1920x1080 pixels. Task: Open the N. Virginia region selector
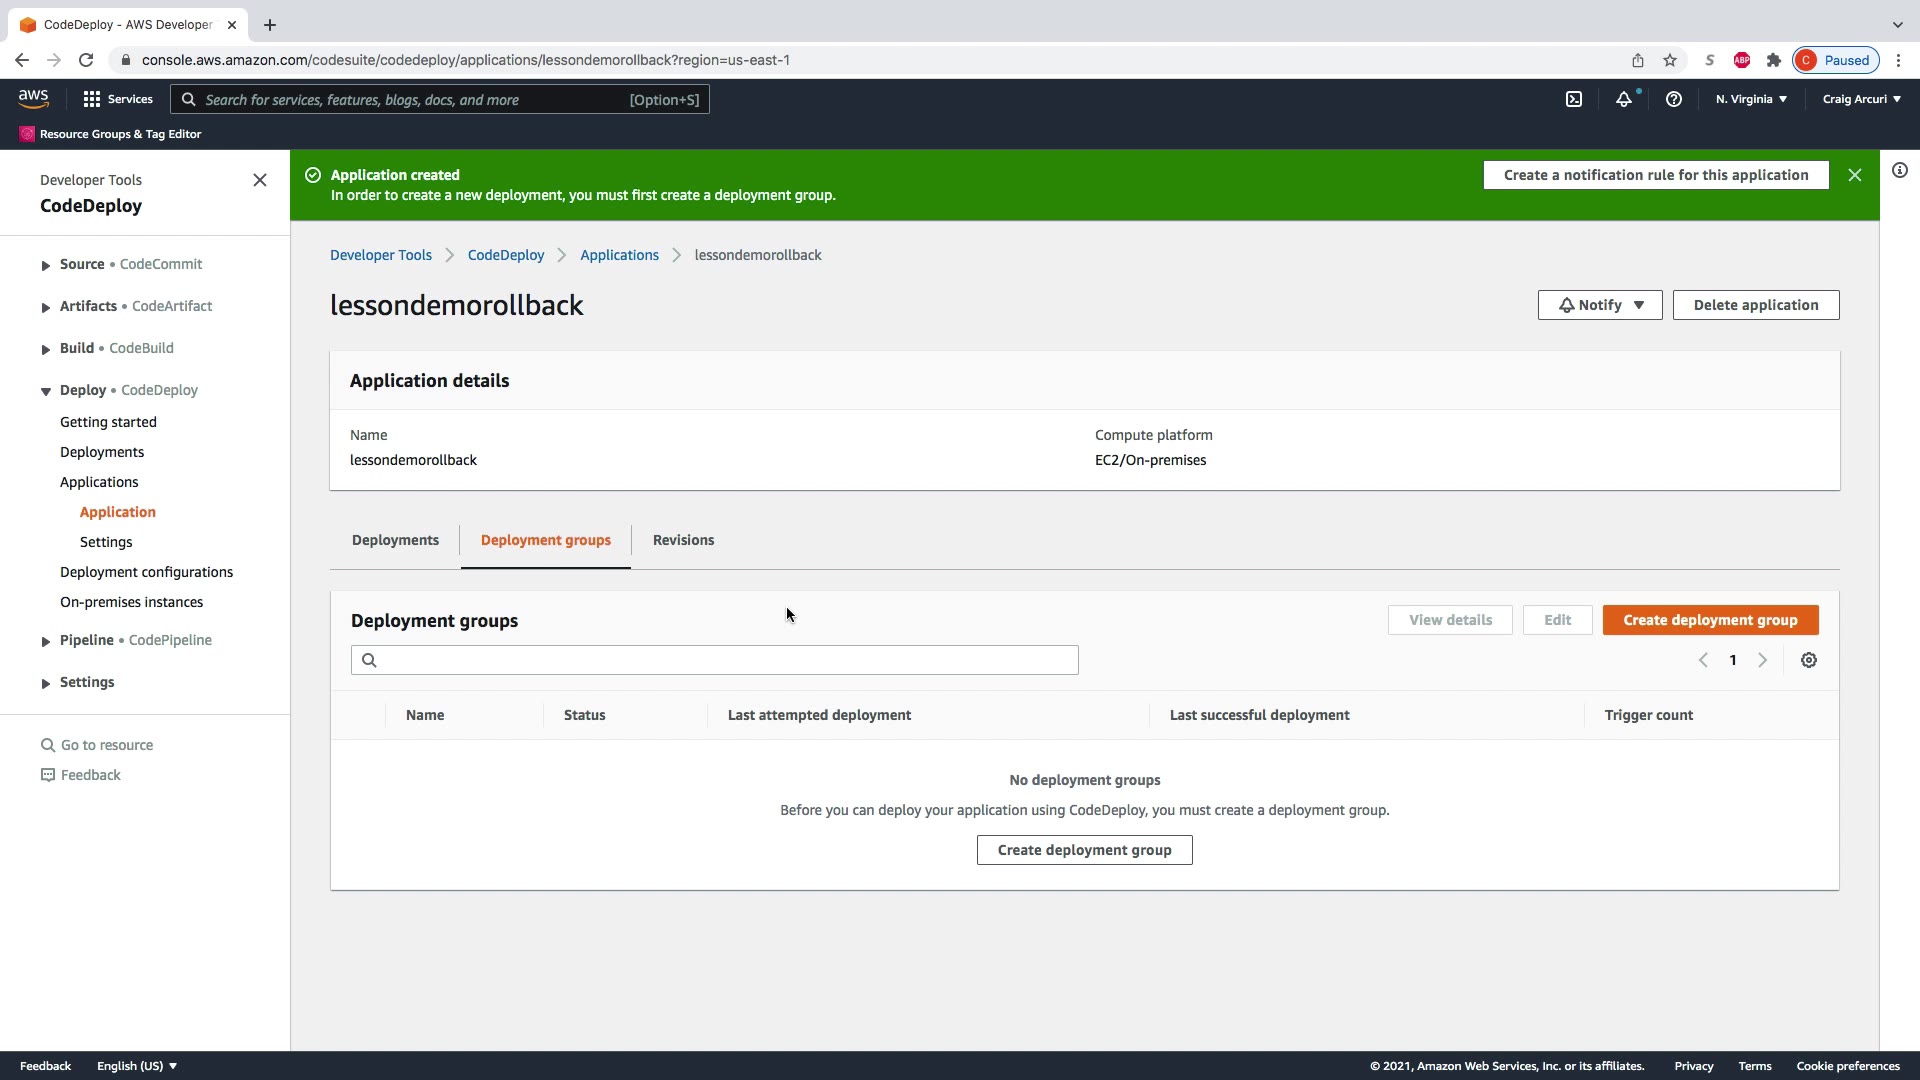click(x=1751, y=99)
